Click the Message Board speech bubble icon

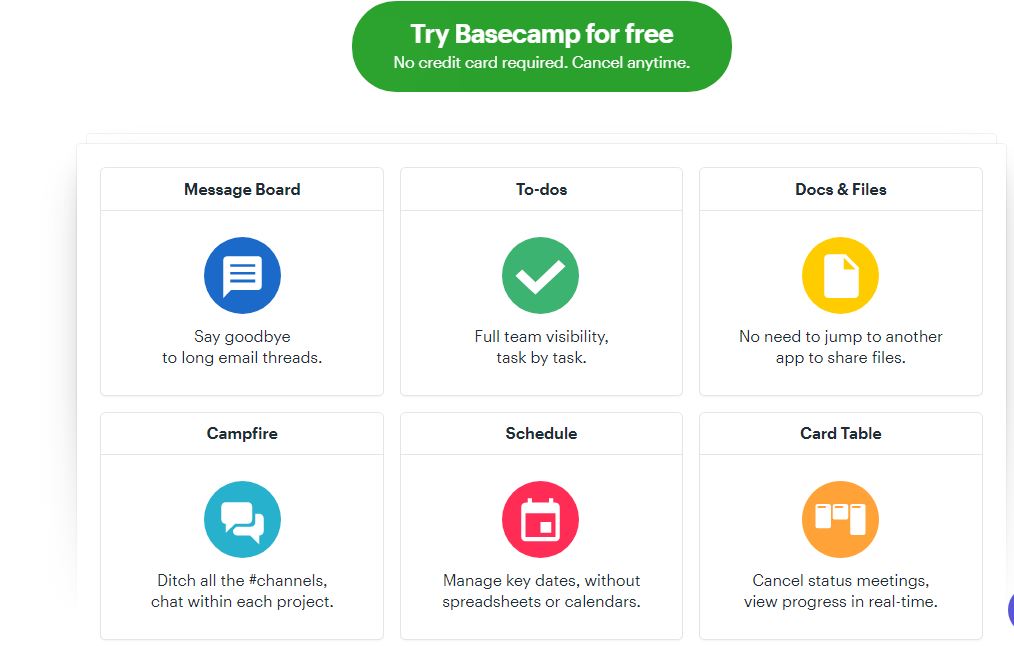241,275
